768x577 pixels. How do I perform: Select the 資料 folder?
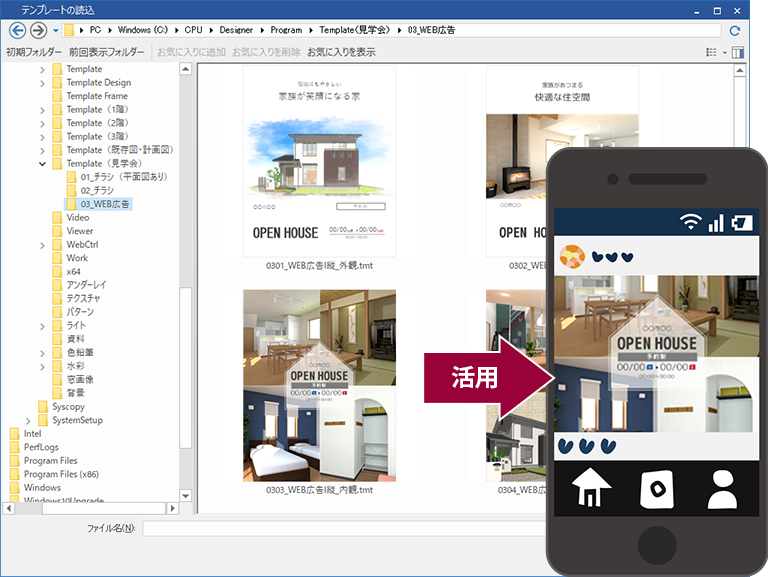pyautogui.click(x=69, y=338)
